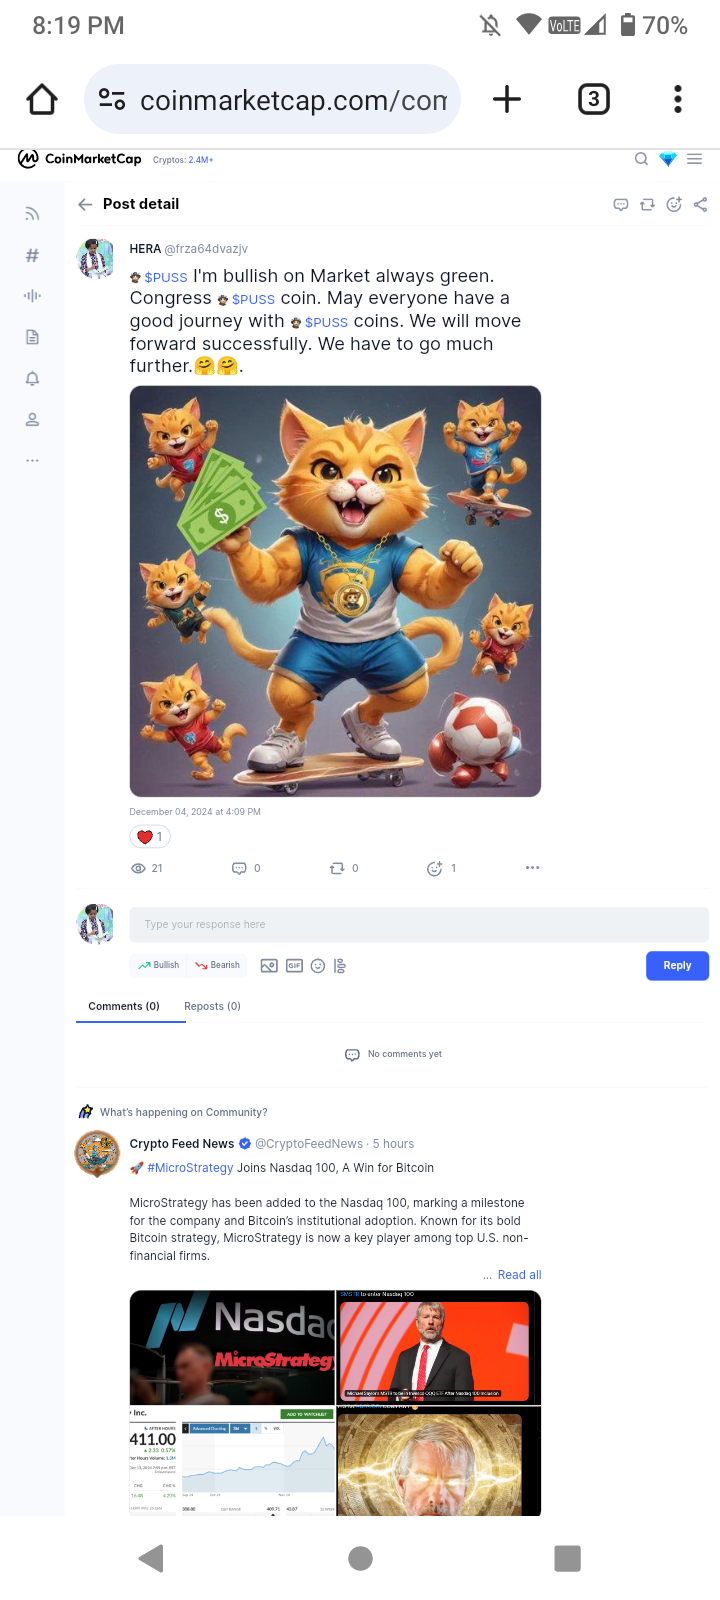Open CoinMarketCap search magnifier icon

coord(642,159)
